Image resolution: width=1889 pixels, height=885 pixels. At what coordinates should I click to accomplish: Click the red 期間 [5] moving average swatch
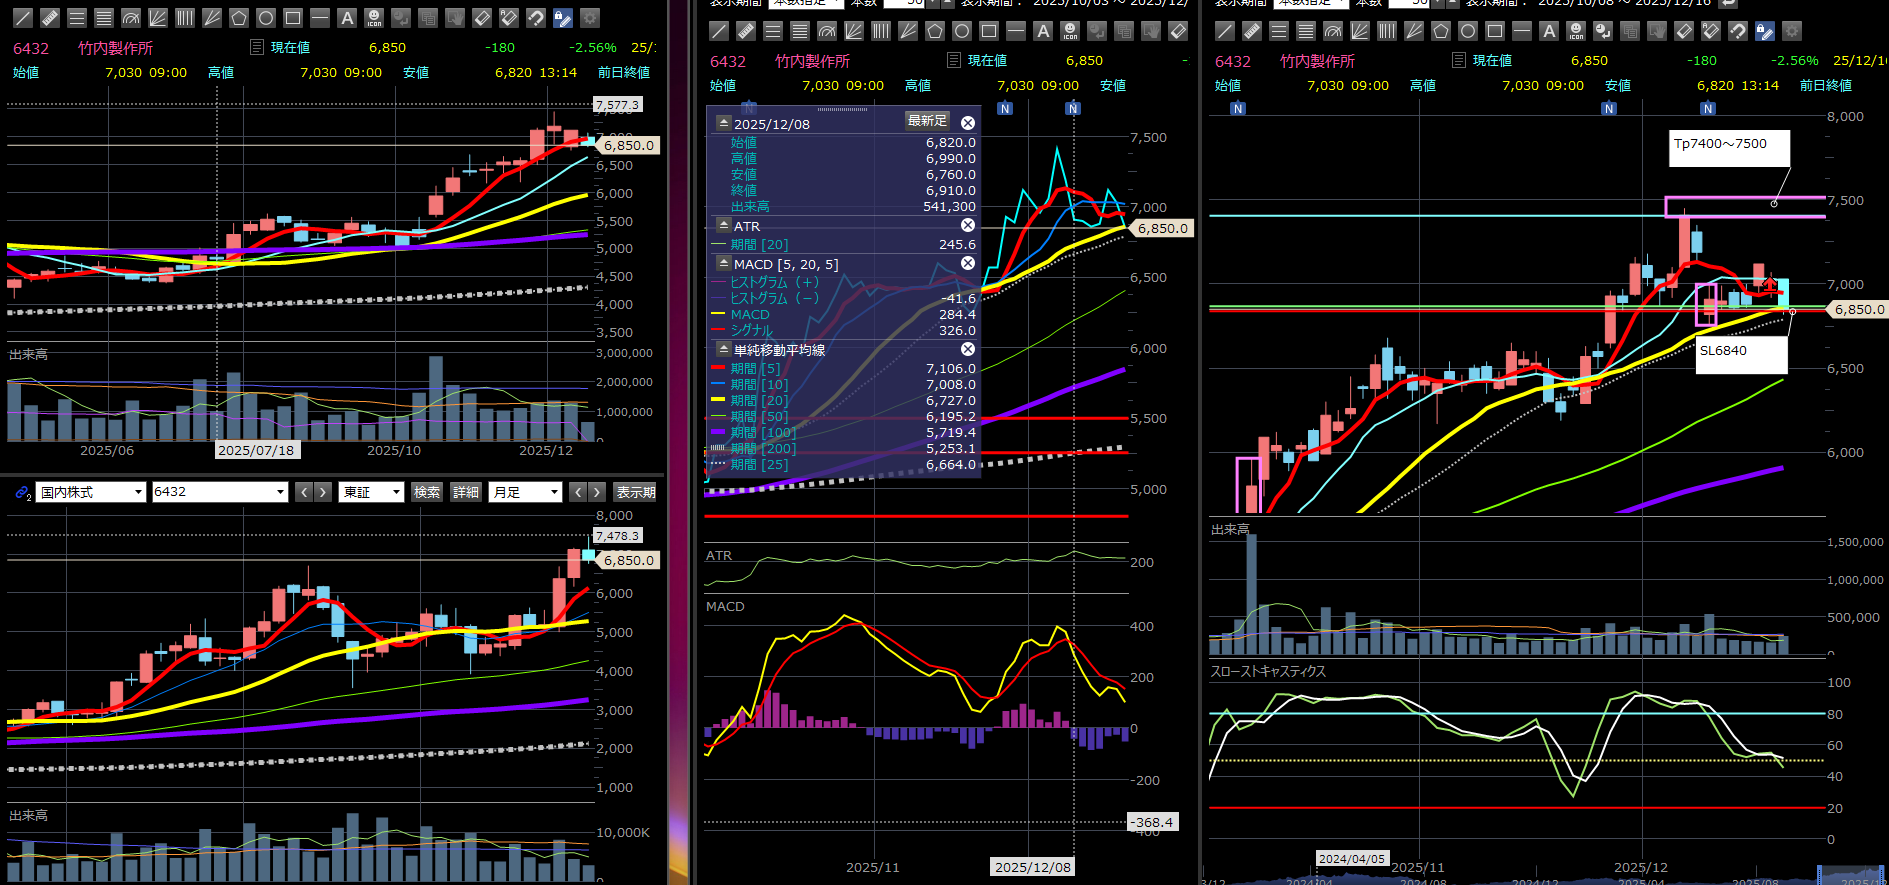[x=717, y=369]
